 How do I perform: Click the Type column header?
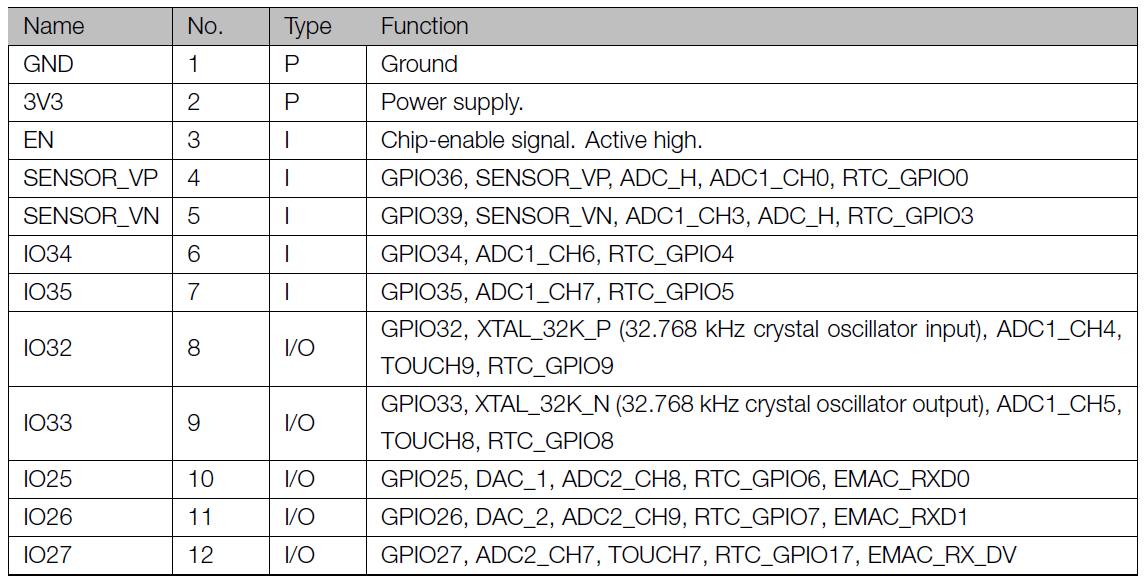tap(307, 26)
